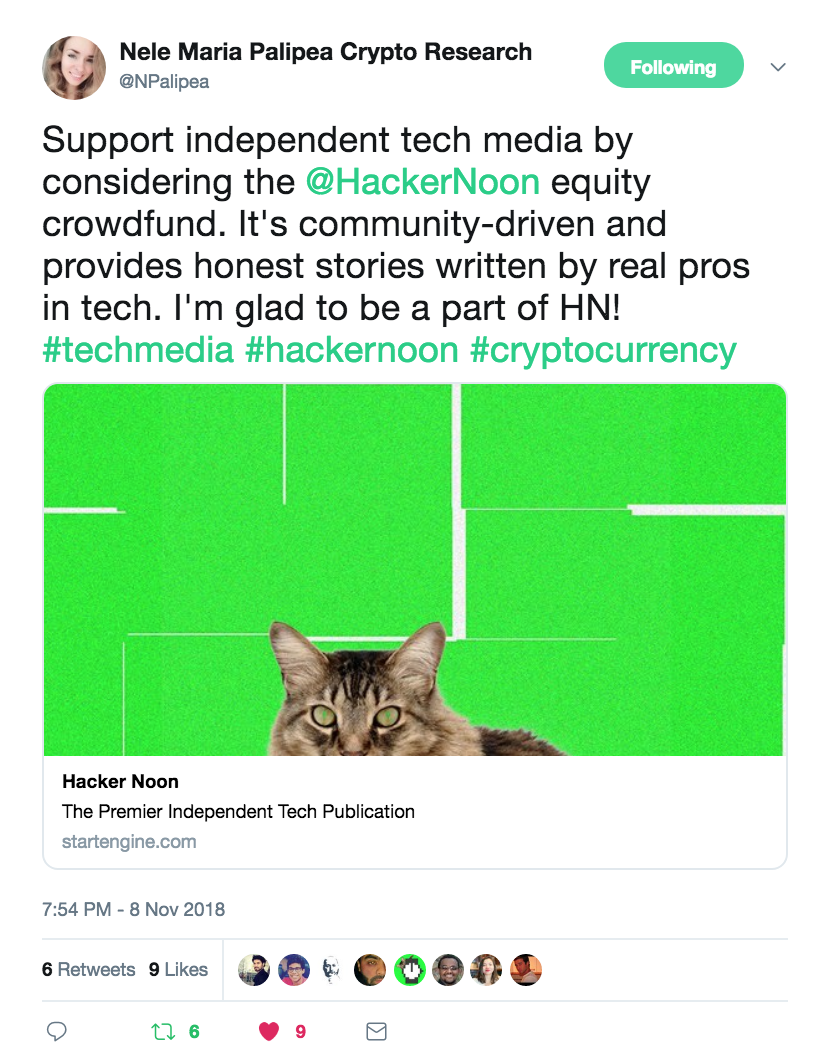Select the first avatar in the likers row
Image resolution: width=836 pixels, height=1058 pixels.
[254, 969]
